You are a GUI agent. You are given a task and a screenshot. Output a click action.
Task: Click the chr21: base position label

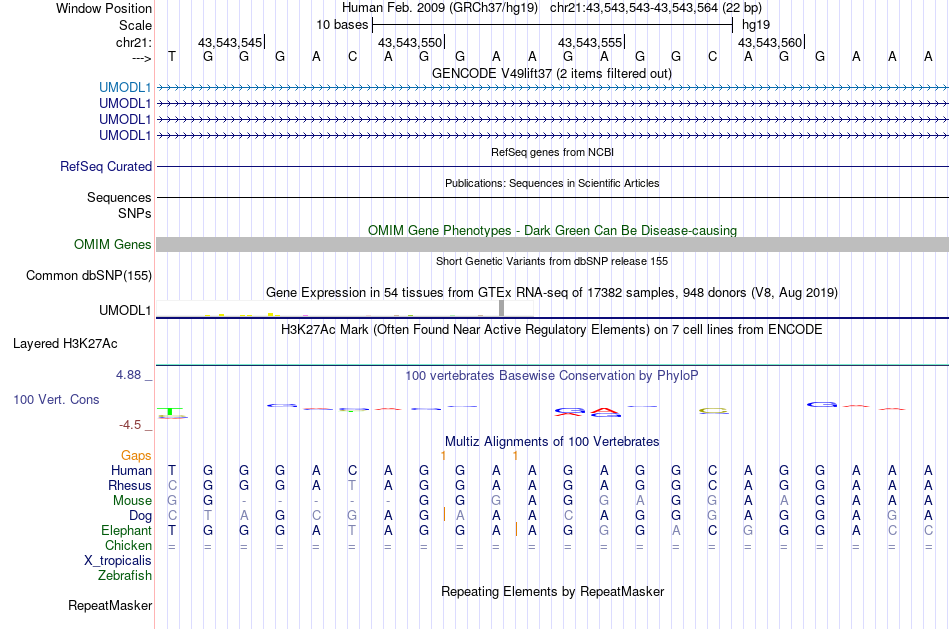coord(133,42)
